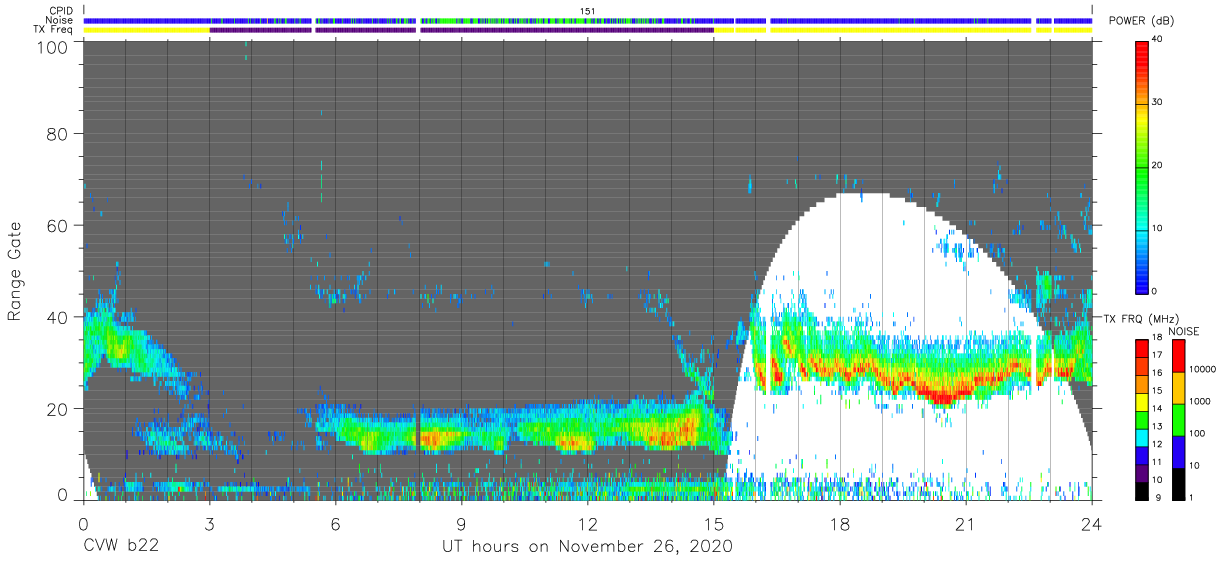Select the red 17-18 MHz TX FRQ swatch
Image resolution: width=1228 pixels, height=567 pixels.
pos(1144,347)
